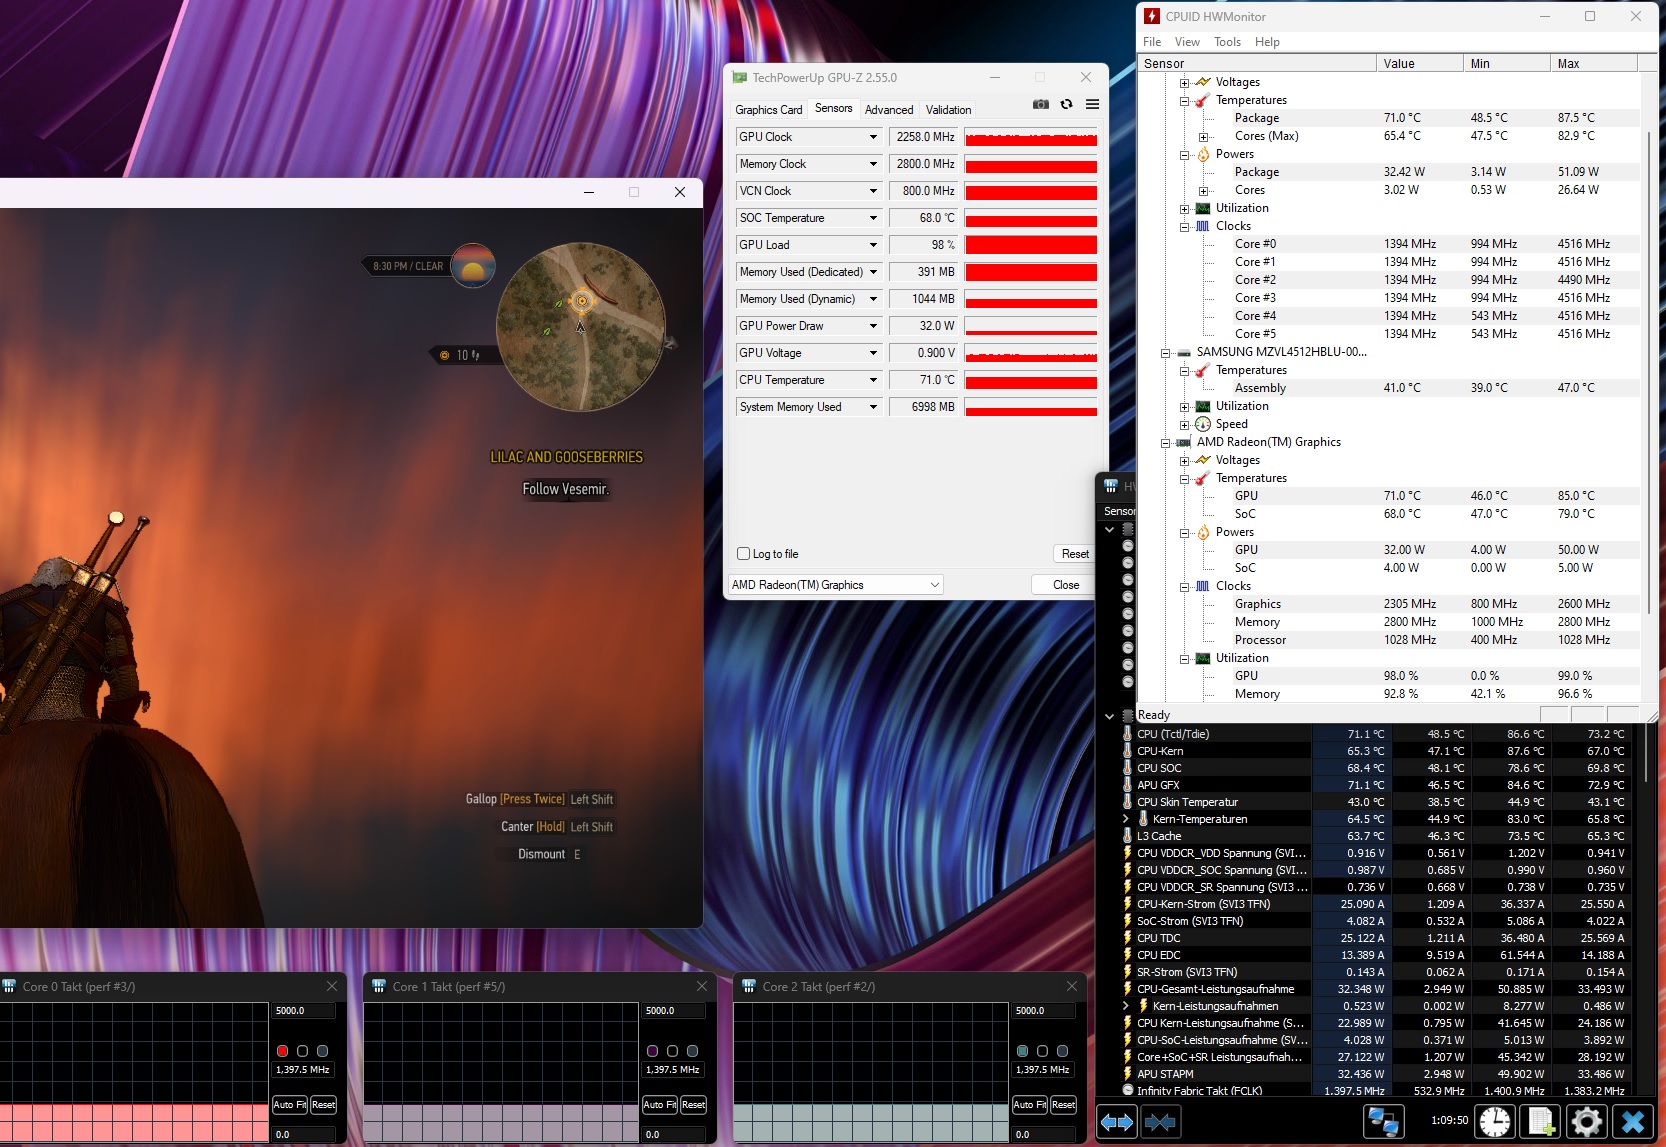Click Auto Fit in Core 2 Takt graph

point(1030,1105)
